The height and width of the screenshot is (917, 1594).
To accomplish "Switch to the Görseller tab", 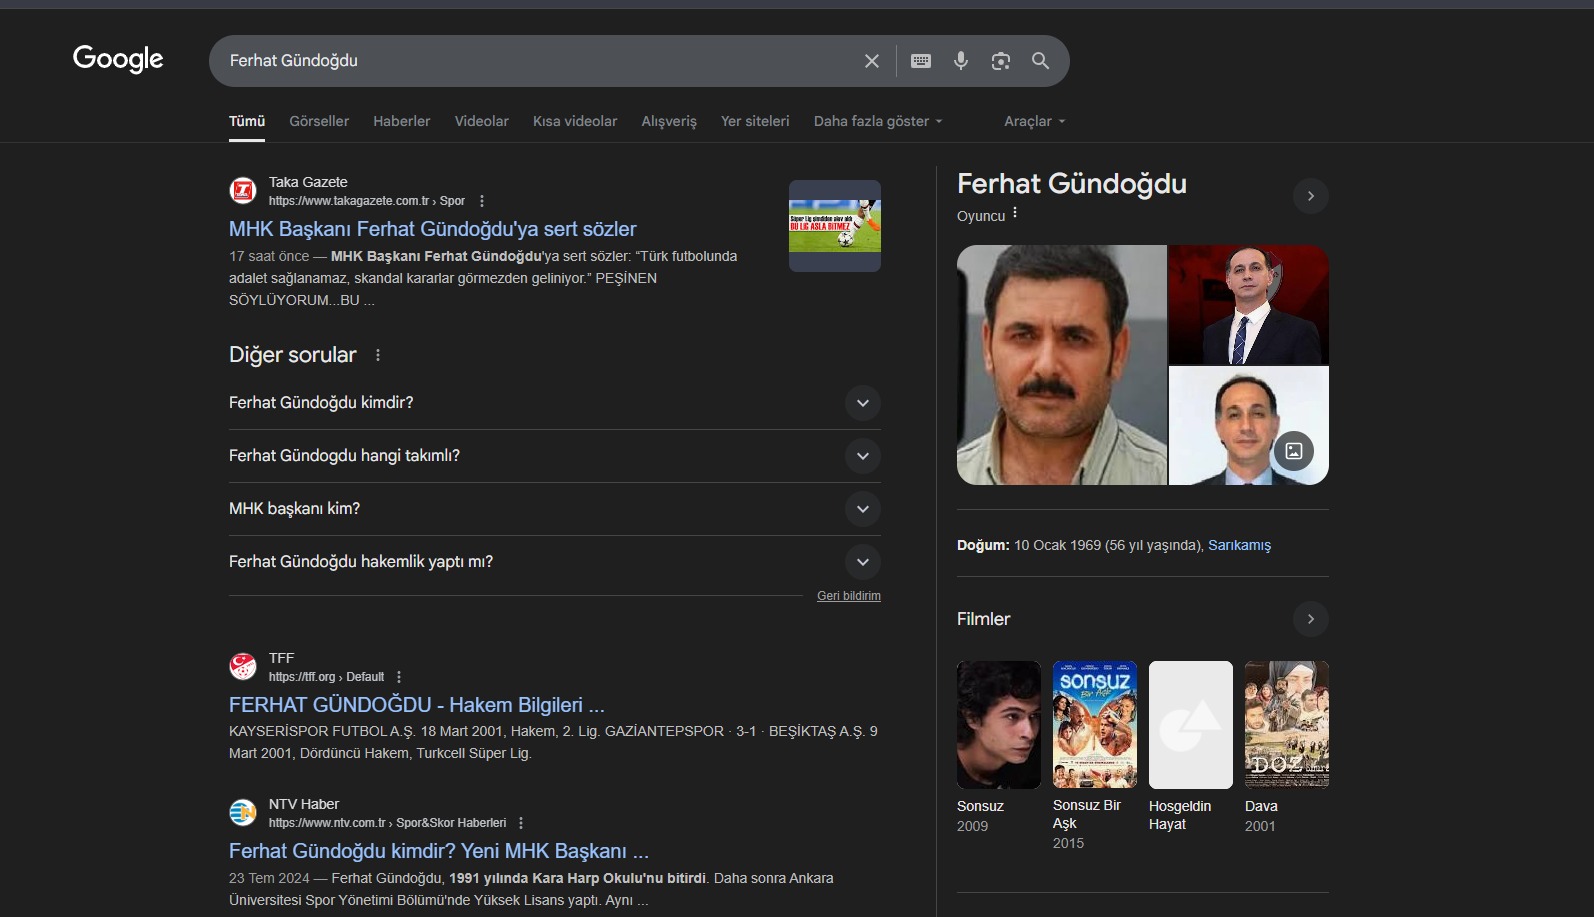I will (319, 121).
